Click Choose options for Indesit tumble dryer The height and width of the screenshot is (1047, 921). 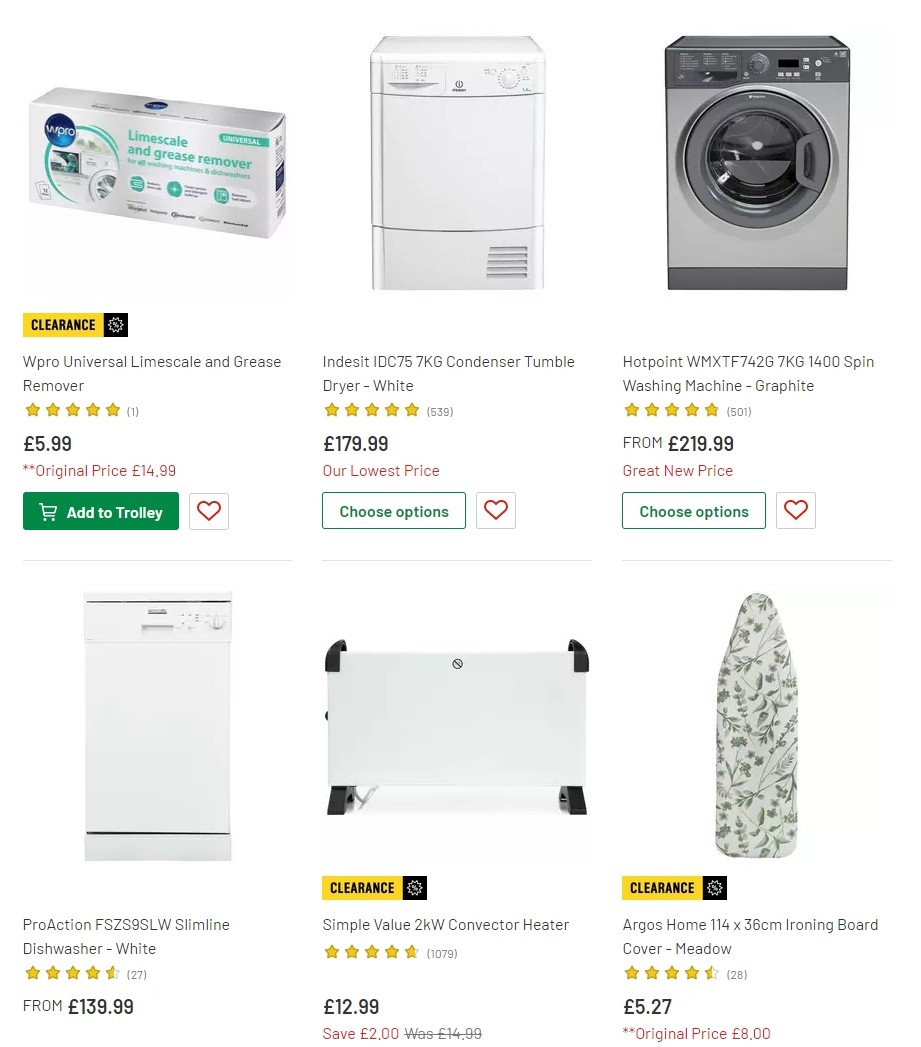point(393,510)
